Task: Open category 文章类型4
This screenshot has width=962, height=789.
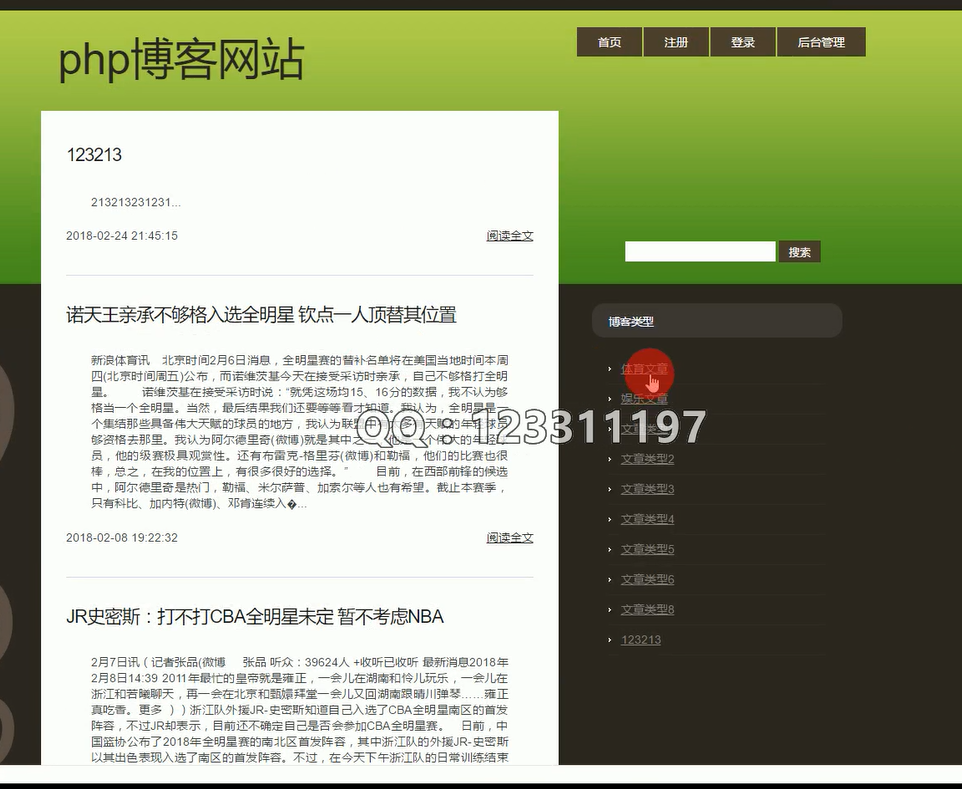Action: [x=647, y=519]
